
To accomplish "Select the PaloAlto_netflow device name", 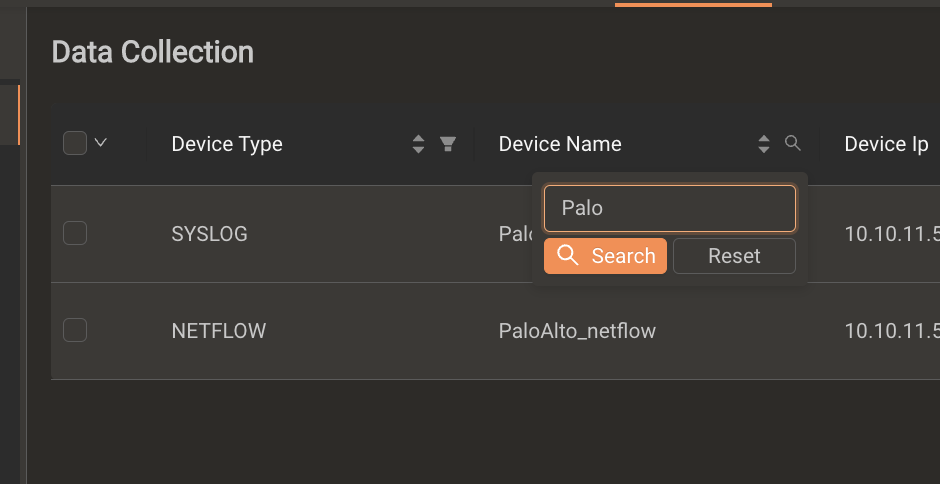I will click(x=577, y=330).
